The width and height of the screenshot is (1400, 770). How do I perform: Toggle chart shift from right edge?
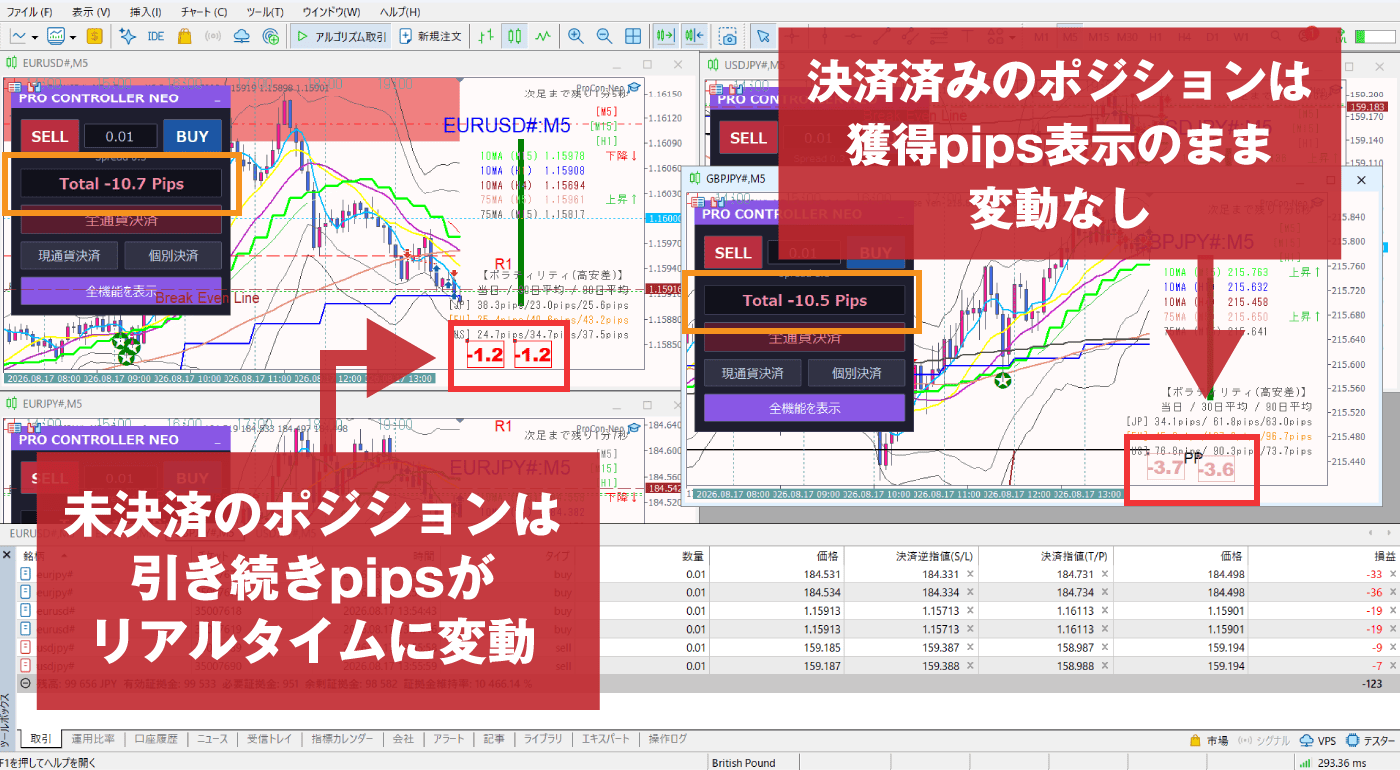pyautogui.click(x=695, y=36)
